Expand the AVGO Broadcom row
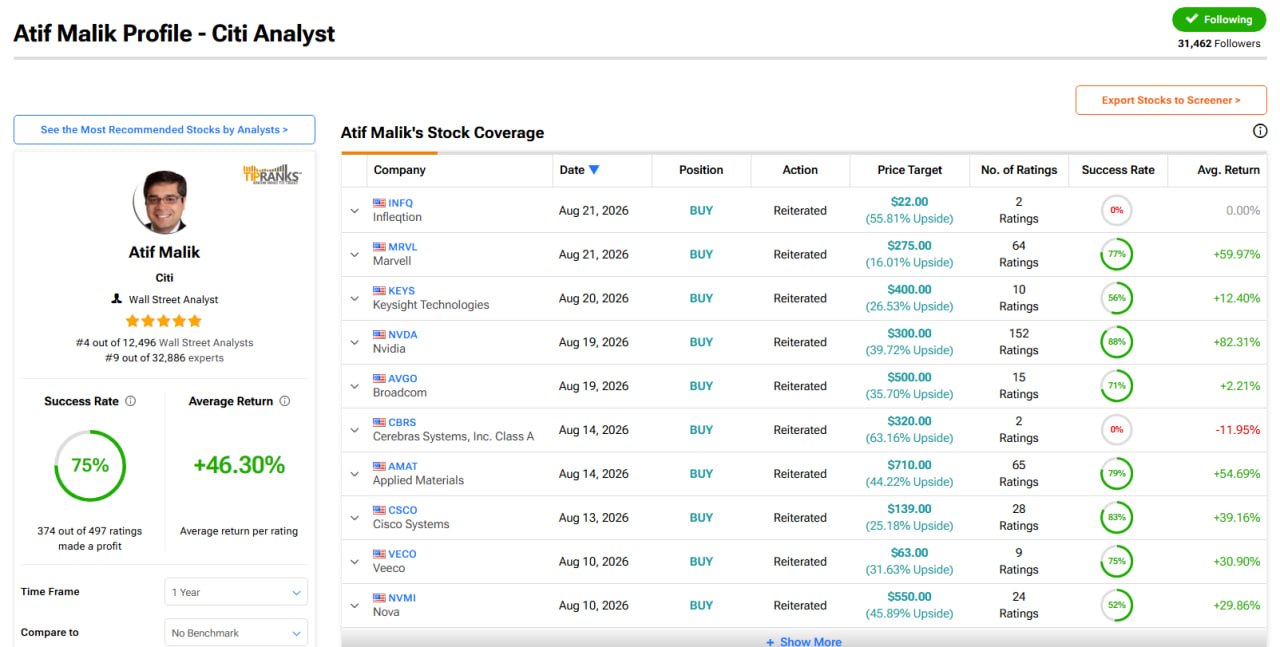1280x647 pixels. click(354, 386)
